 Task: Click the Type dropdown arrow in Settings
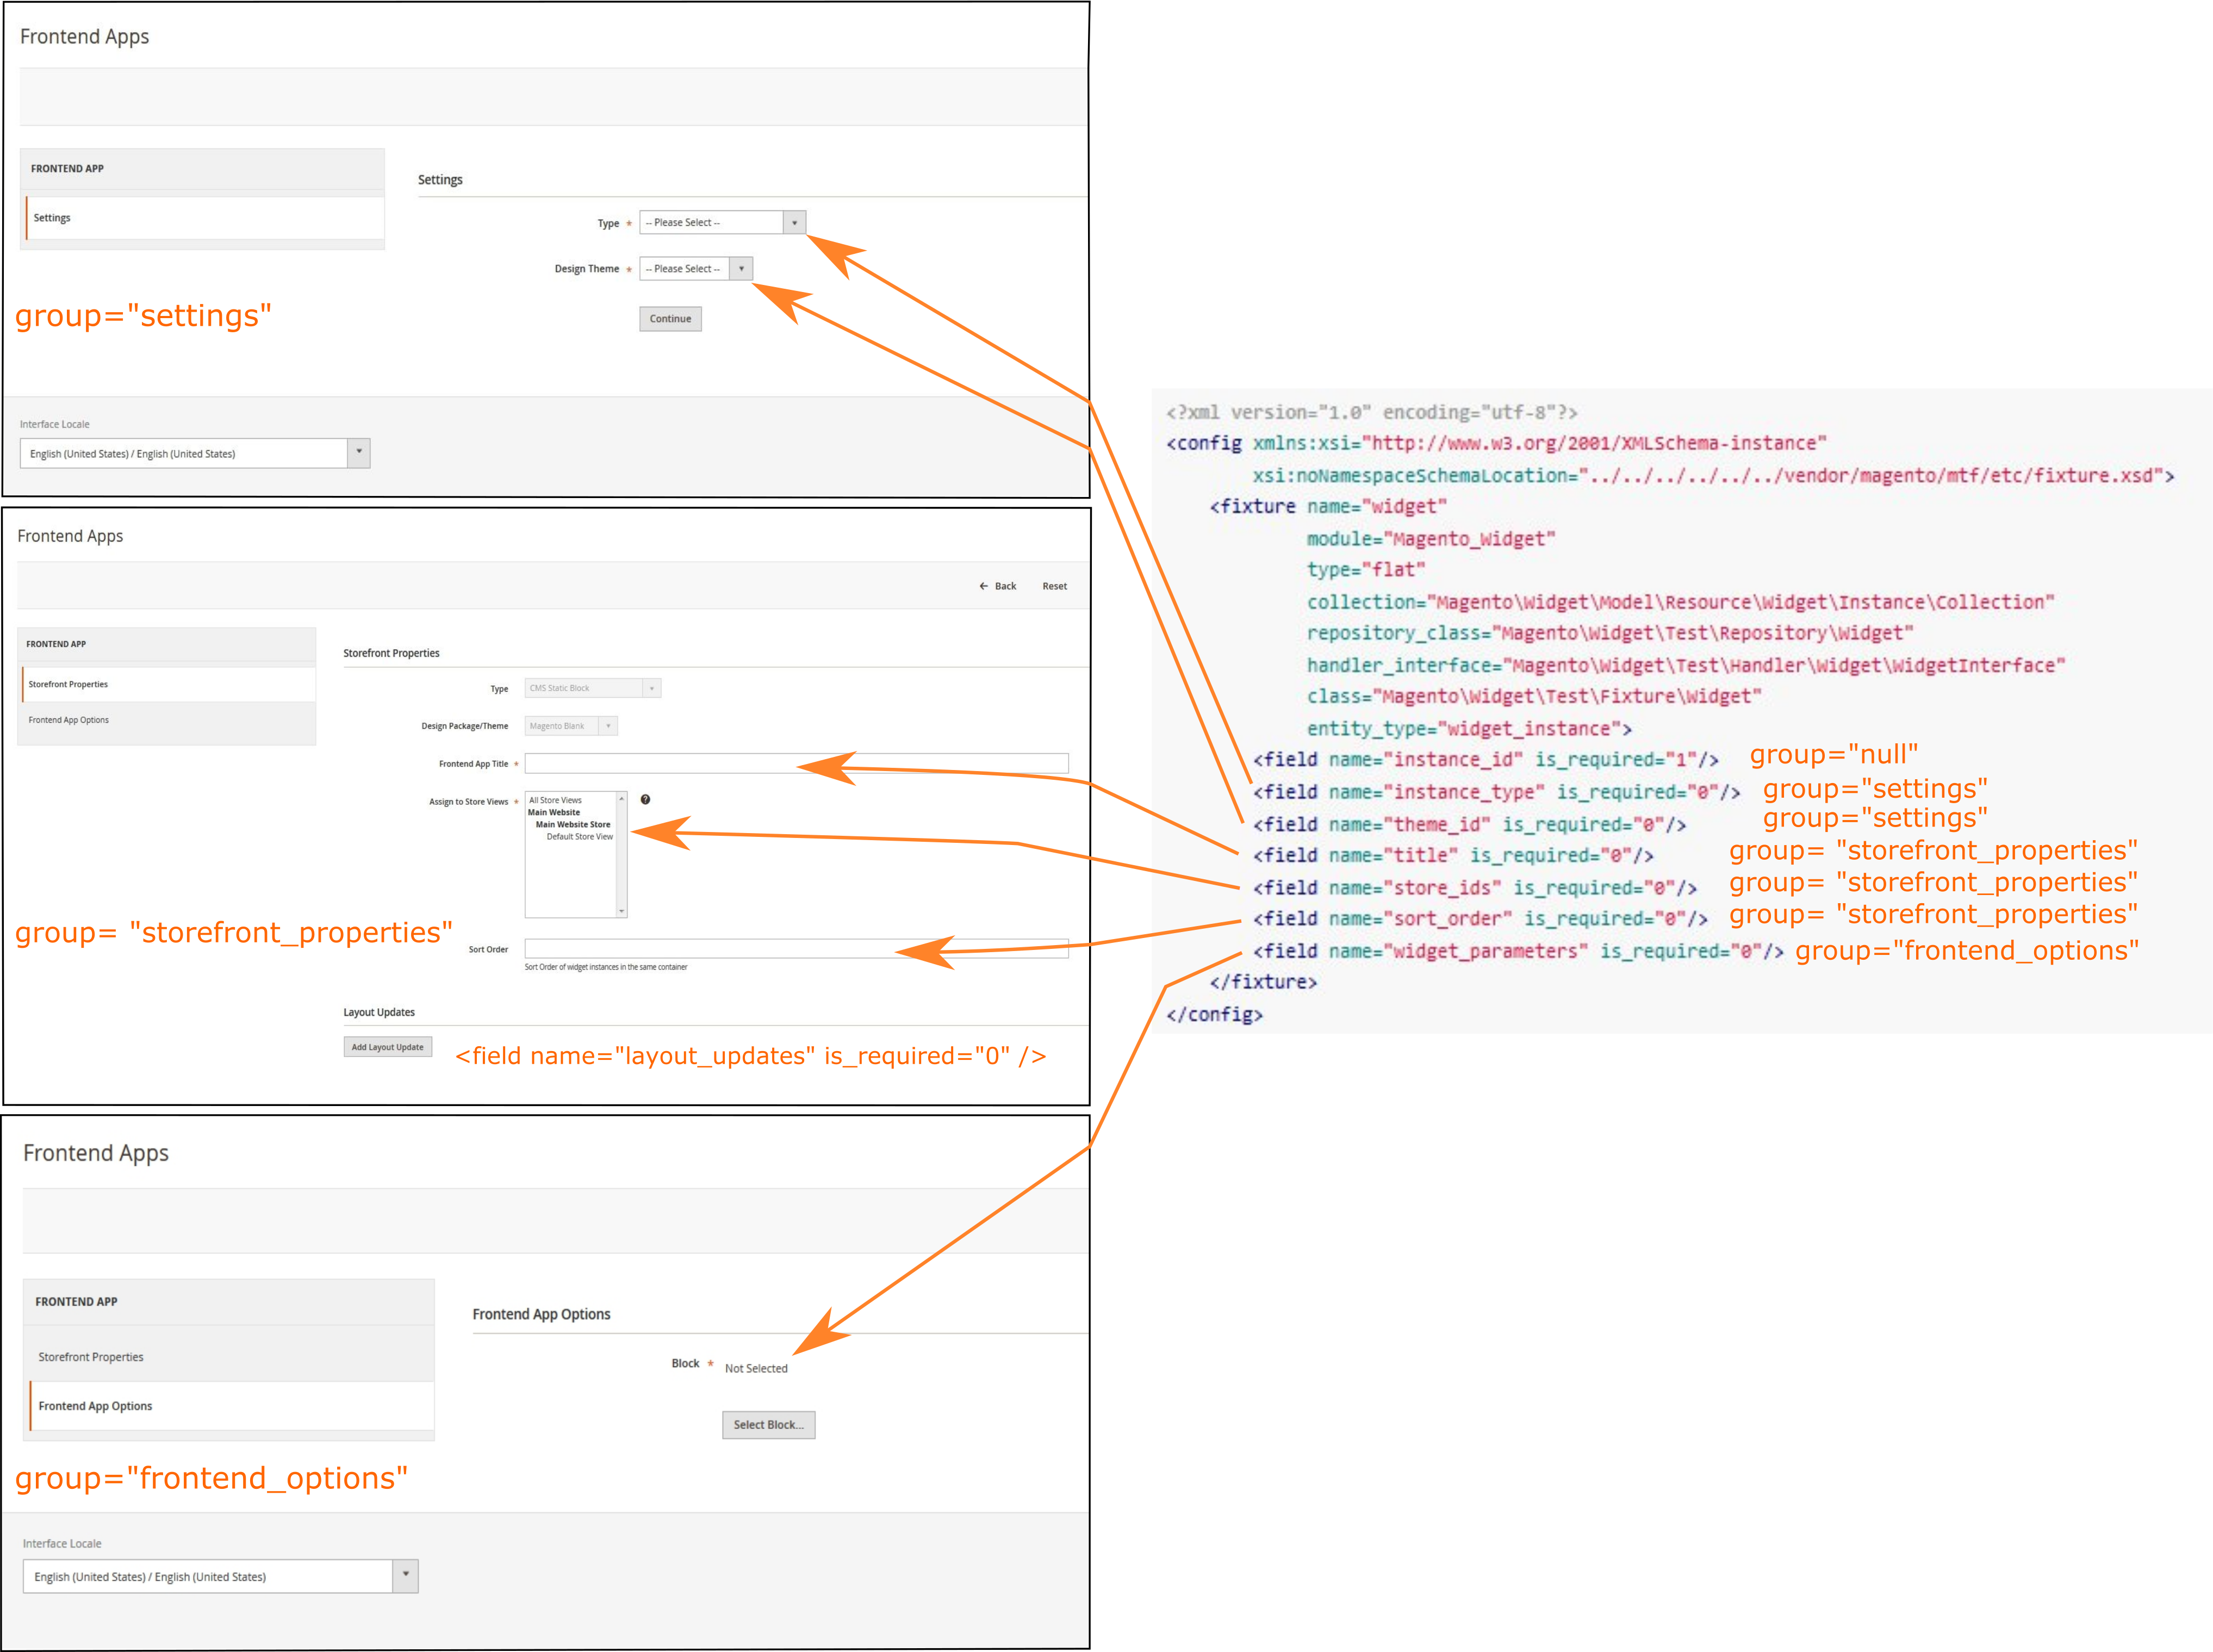tap(795, 222)
